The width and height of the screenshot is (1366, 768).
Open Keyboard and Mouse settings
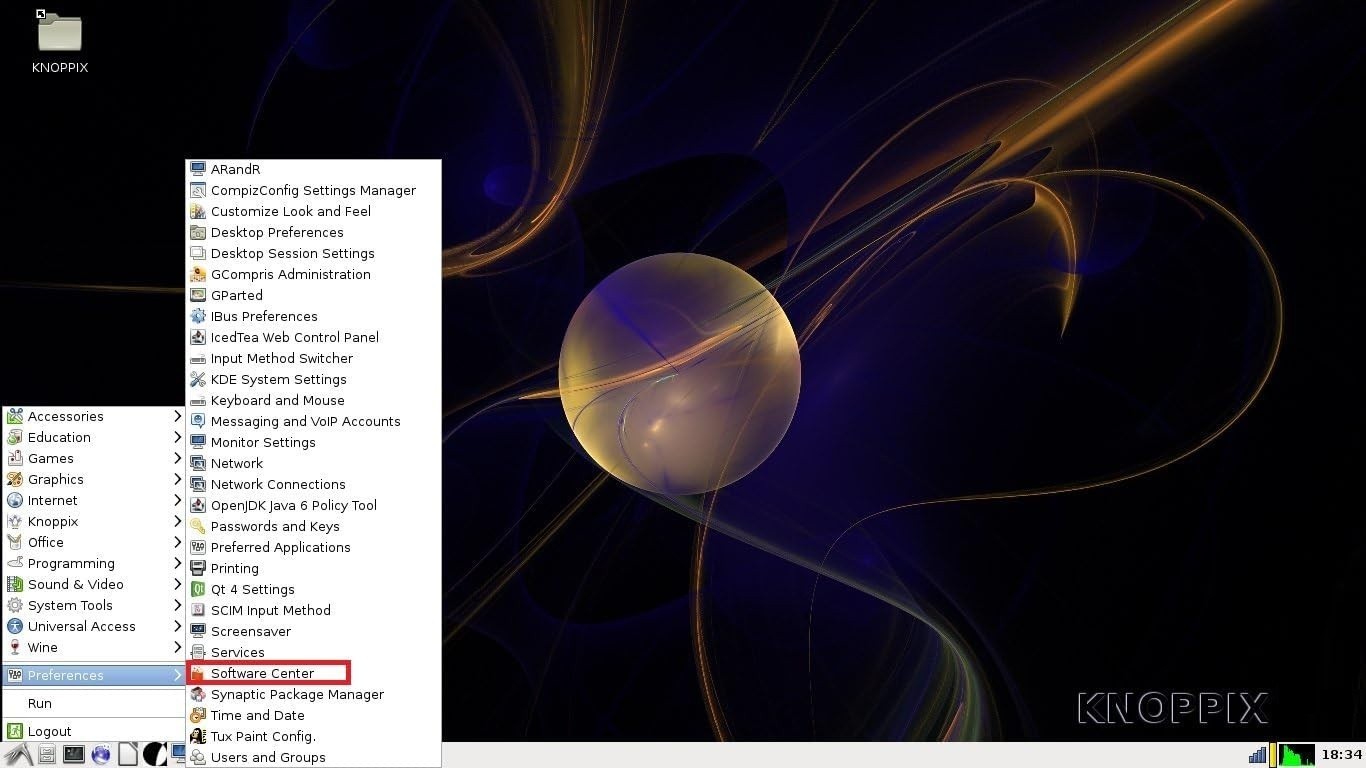point(313,400)
